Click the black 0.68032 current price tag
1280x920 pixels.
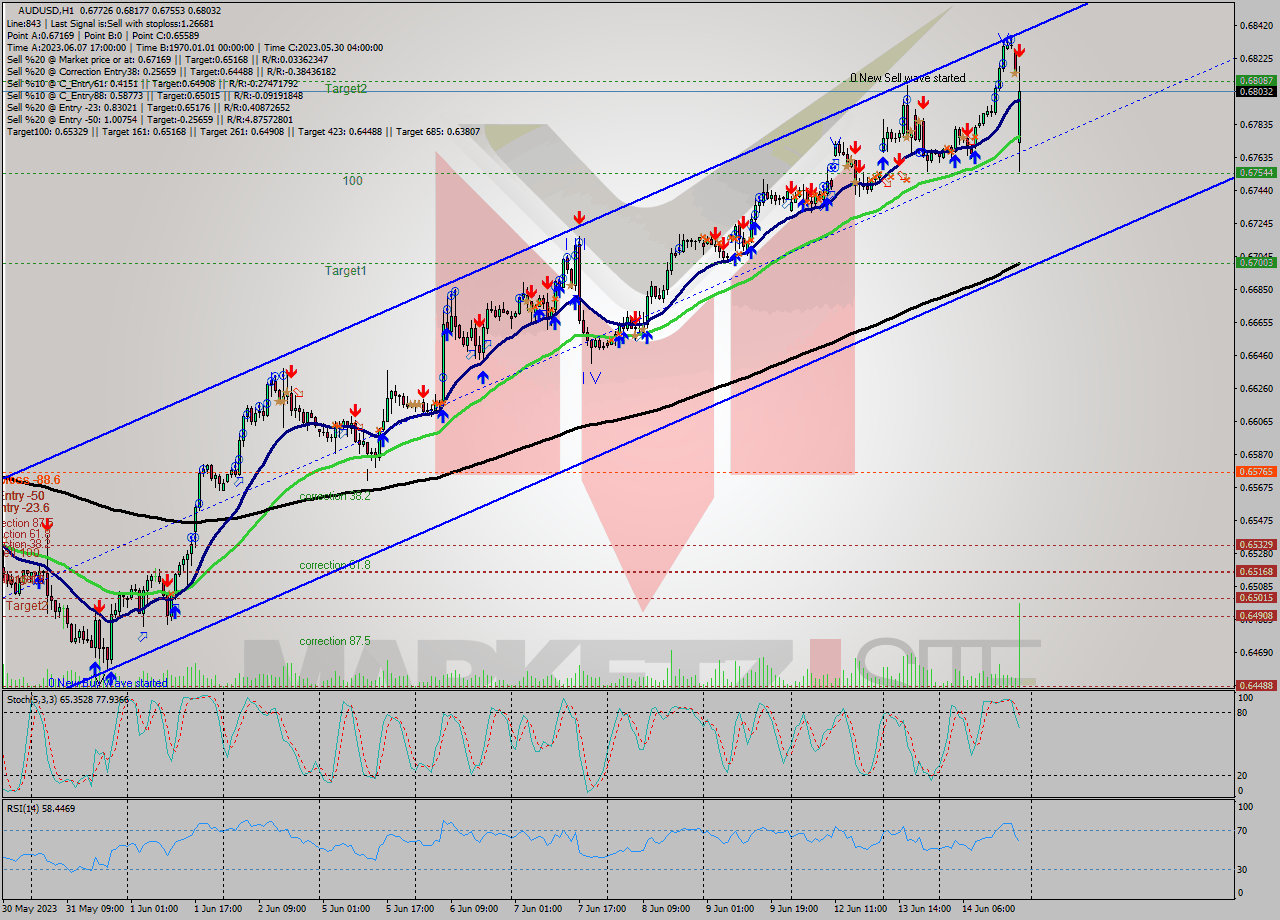(x=1255, y=91)
